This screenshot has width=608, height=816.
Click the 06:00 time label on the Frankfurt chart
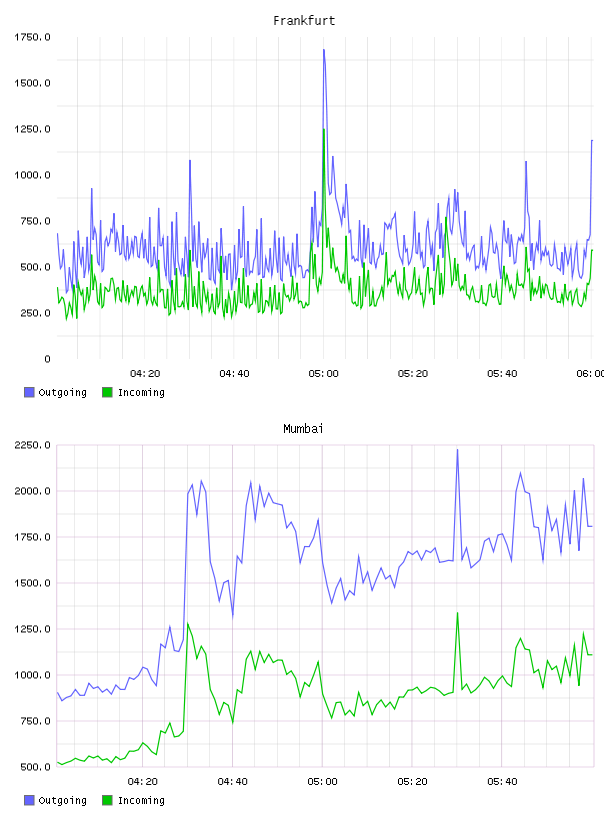(x=590, y=374)
